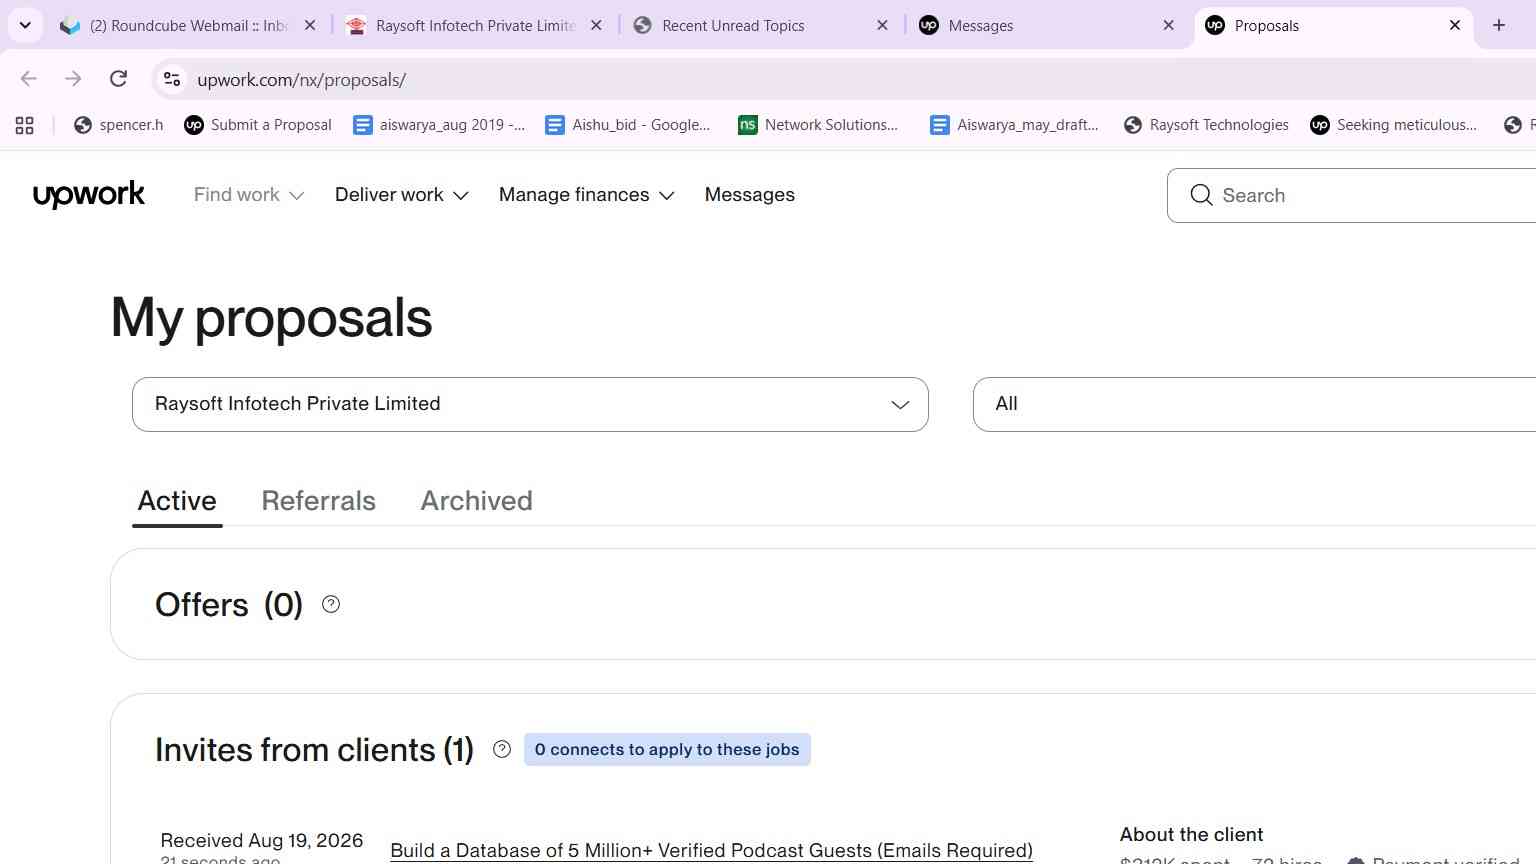Screen dimensions: 1536x864
Task: Click the Offers help question icon
Action: click(x=331, y=604)
